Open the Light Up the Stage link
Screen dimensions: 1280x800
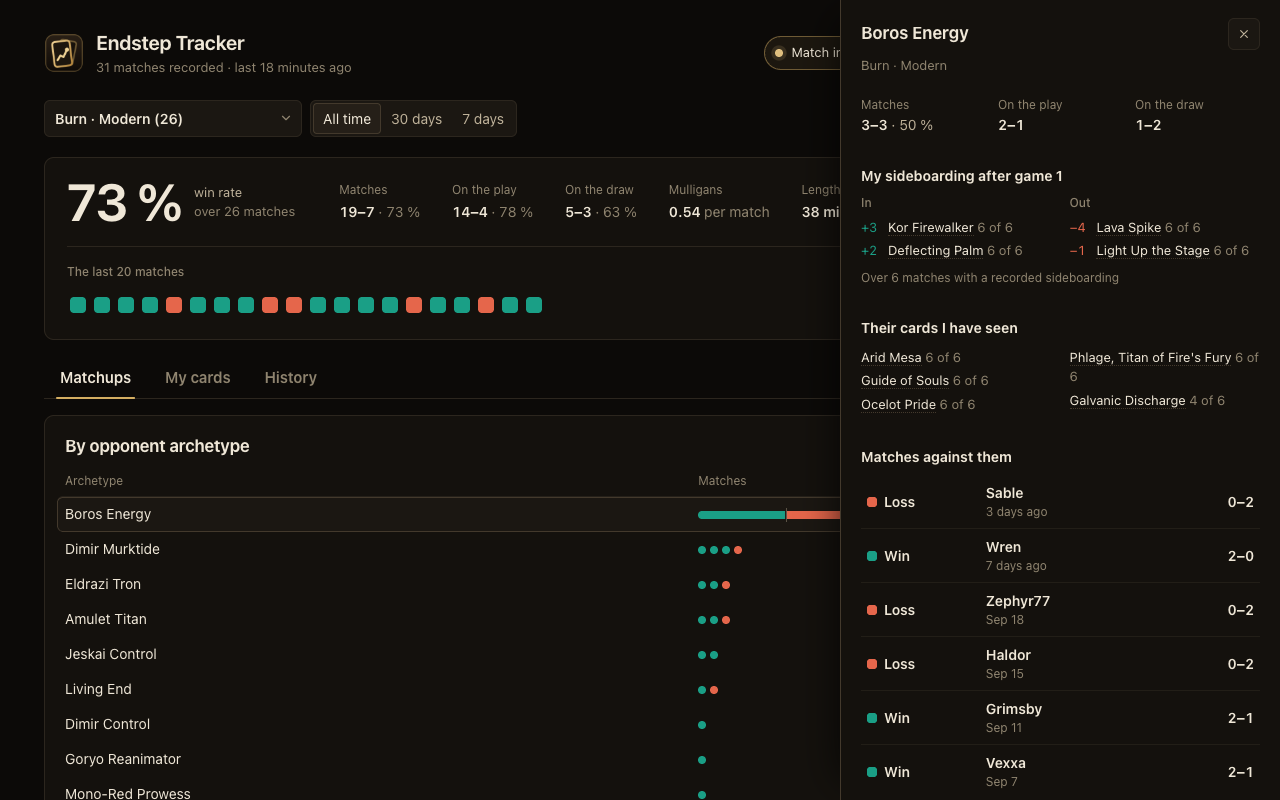click(x=1153, y=251)
